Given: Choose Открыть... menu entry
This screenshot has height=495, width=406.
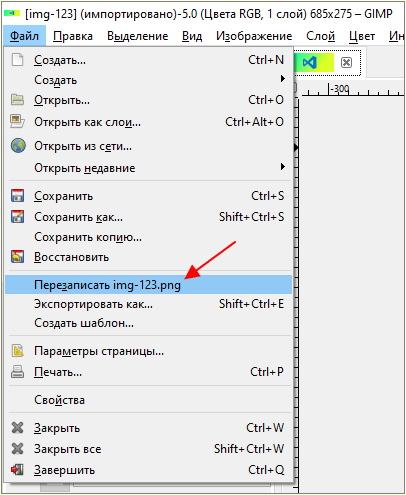Looking at the screenshot, I should tap(149, 100).
